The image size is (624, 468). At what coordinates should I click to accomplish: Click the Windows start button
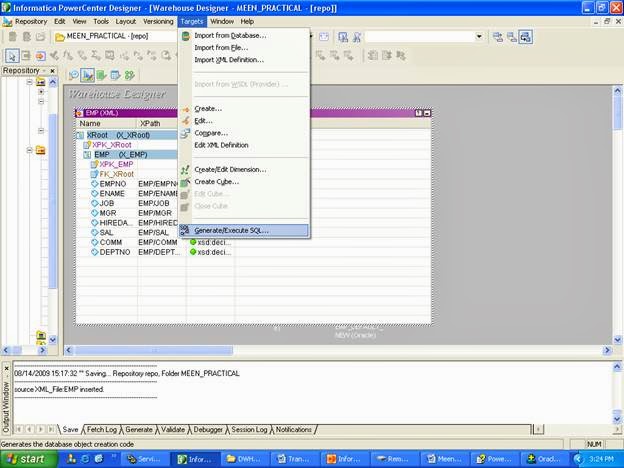(28, 459)
